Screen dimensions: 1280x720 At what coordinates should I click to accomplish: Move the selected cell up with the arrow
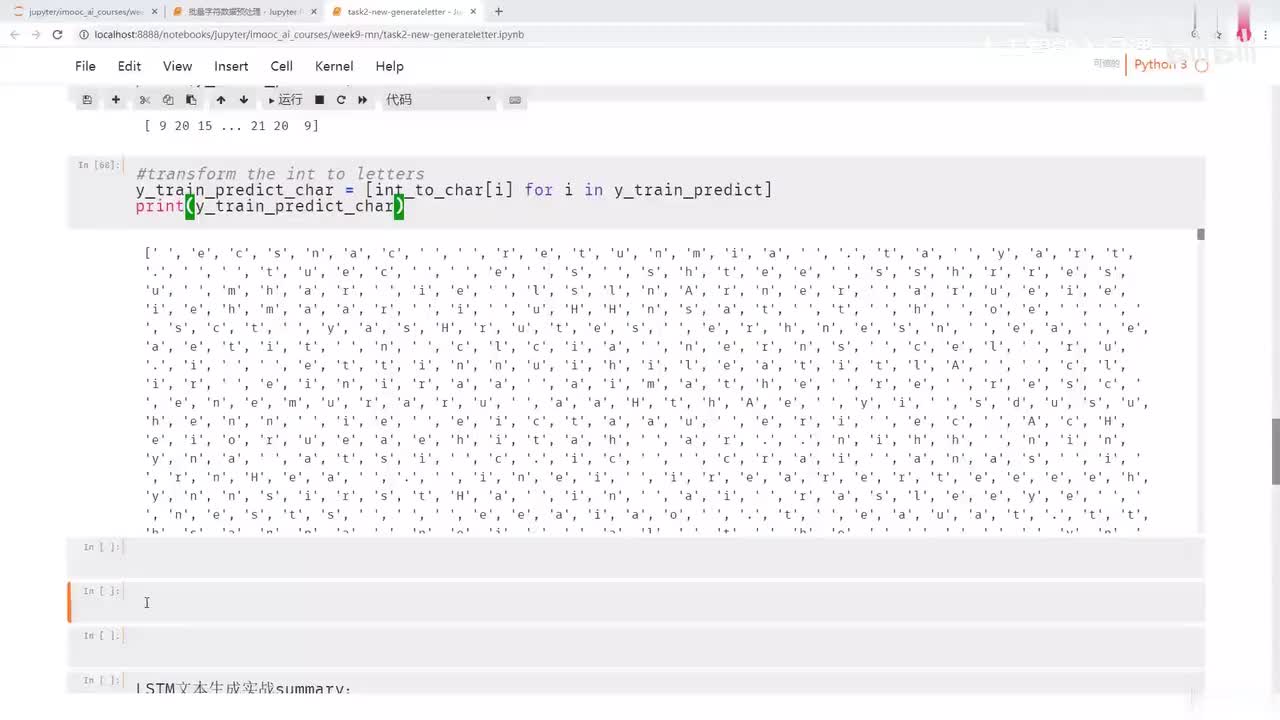[220, 100]
